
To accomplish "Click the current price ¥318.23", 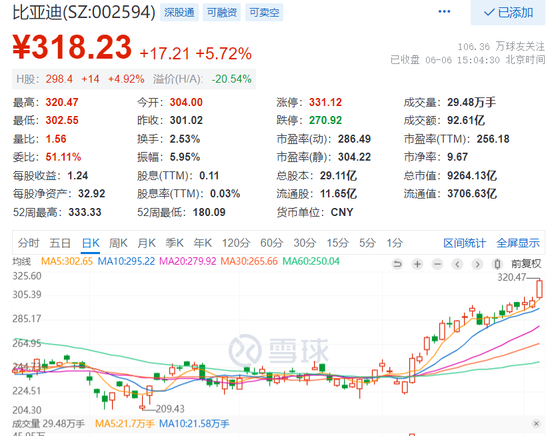I will click(x=72, y=47).
